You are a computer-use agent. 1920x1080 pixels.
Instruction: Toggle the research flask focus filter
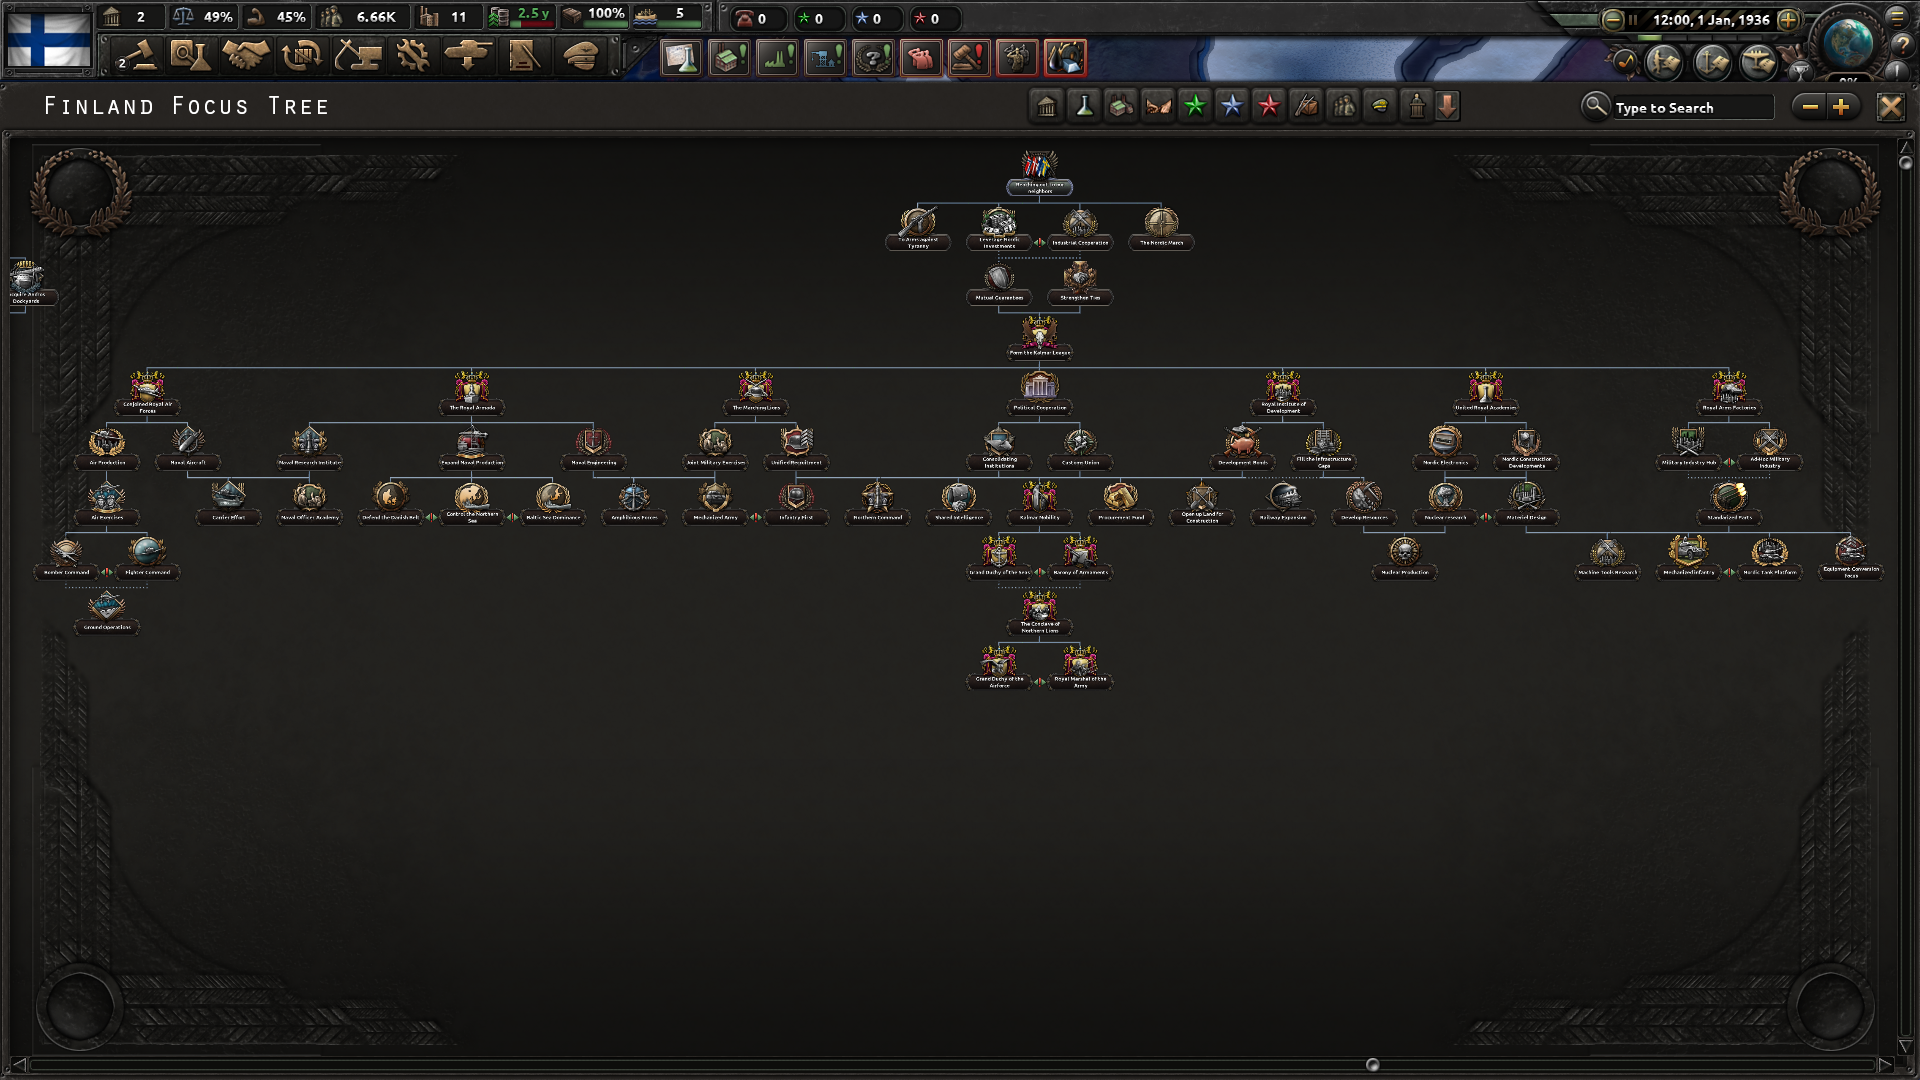point(1084,106)
